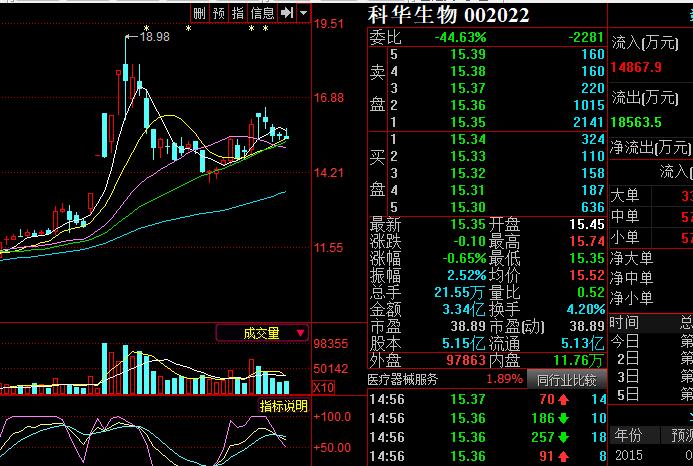
Task: Click the 最高 value 15.74
Action: (x=586, y=241)
